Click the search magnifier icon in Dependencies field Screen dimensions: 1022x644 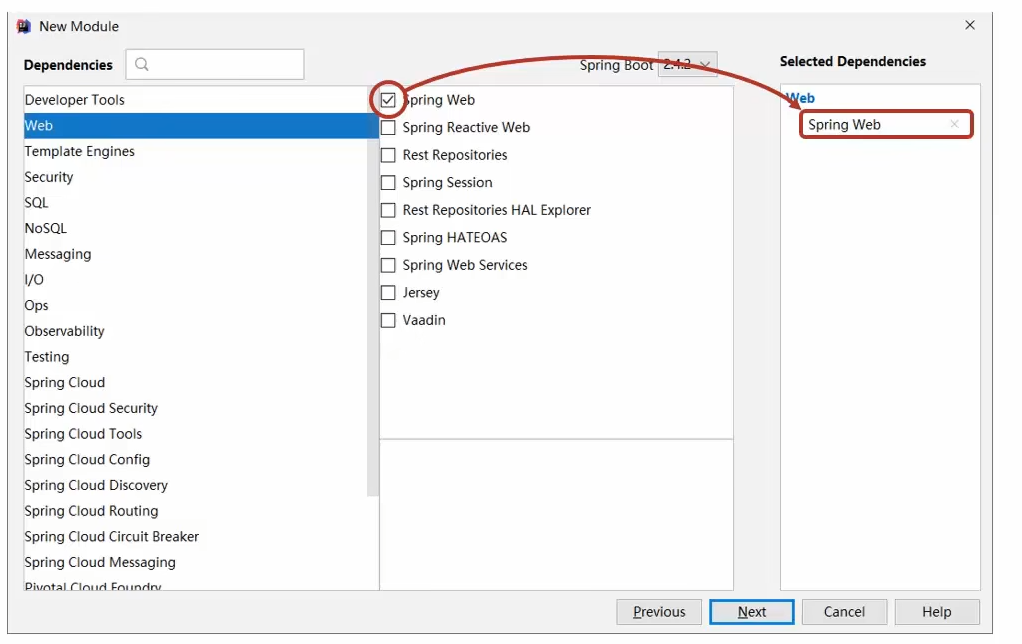pyautogui.click(x=141, y=64)
